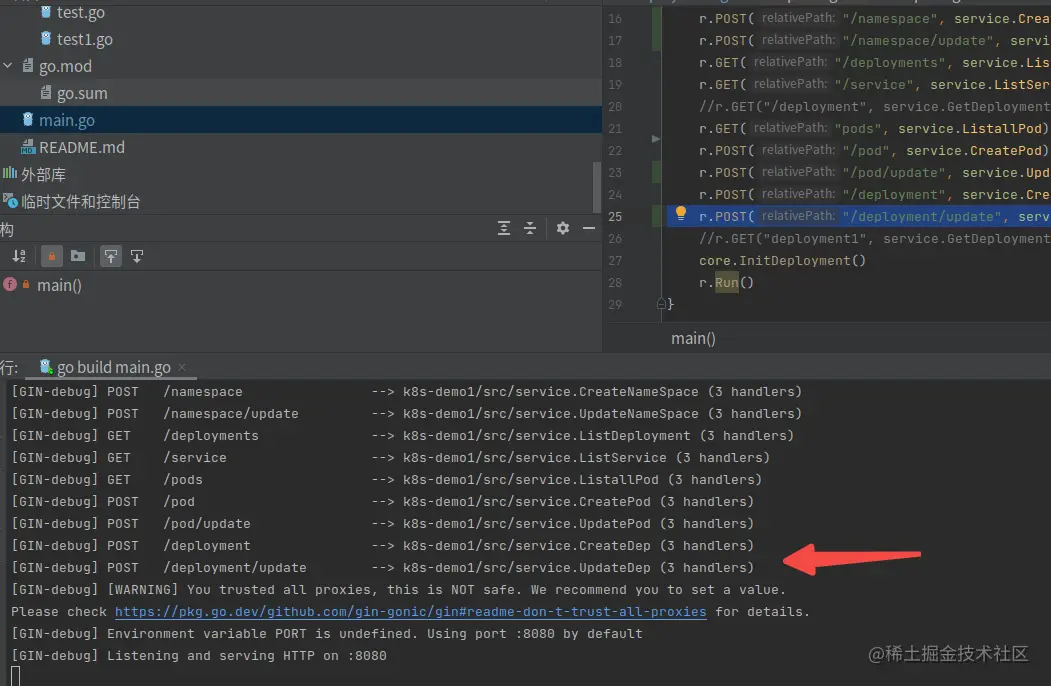Click the Go file icon of test1.go
Viewport: 1051px width, 686px height.
(46, 38)
